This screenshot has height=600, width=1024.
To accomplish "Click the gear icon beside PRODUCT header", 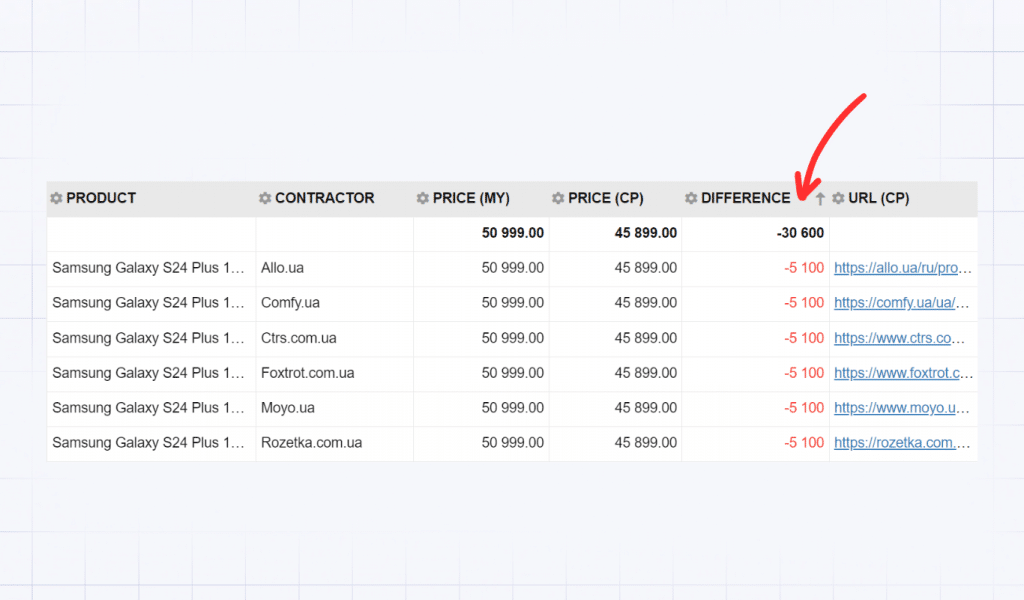I will pyautogui.click(x=57, y=198).
